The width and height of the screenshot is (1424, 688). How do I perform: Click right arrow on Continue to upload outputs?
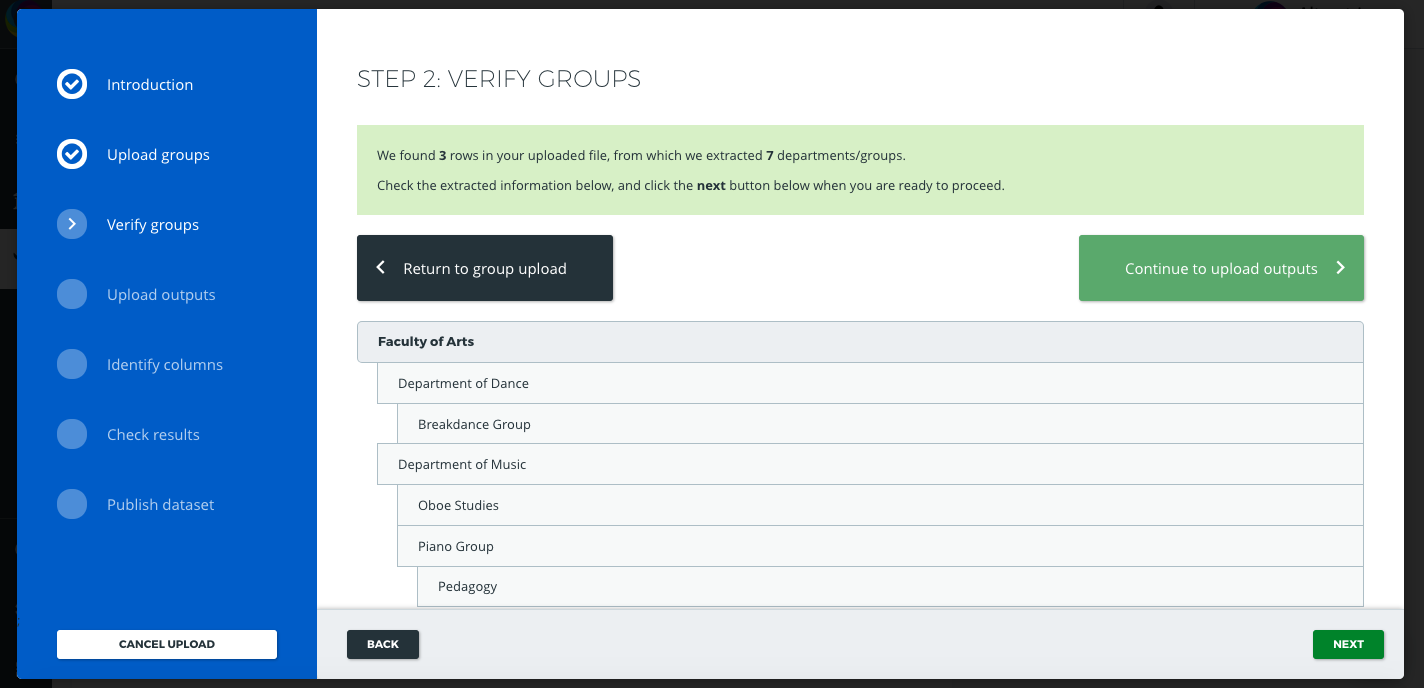coord(1341,268)
